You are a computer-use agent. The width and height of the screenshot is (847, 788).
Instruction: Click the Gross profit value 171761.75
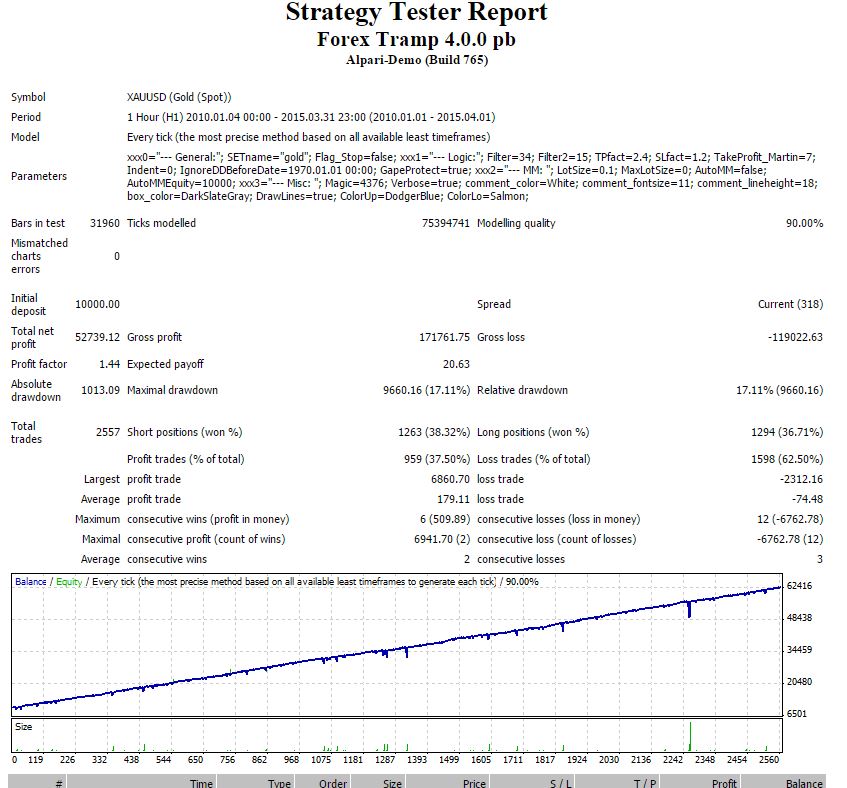(445, 337)
